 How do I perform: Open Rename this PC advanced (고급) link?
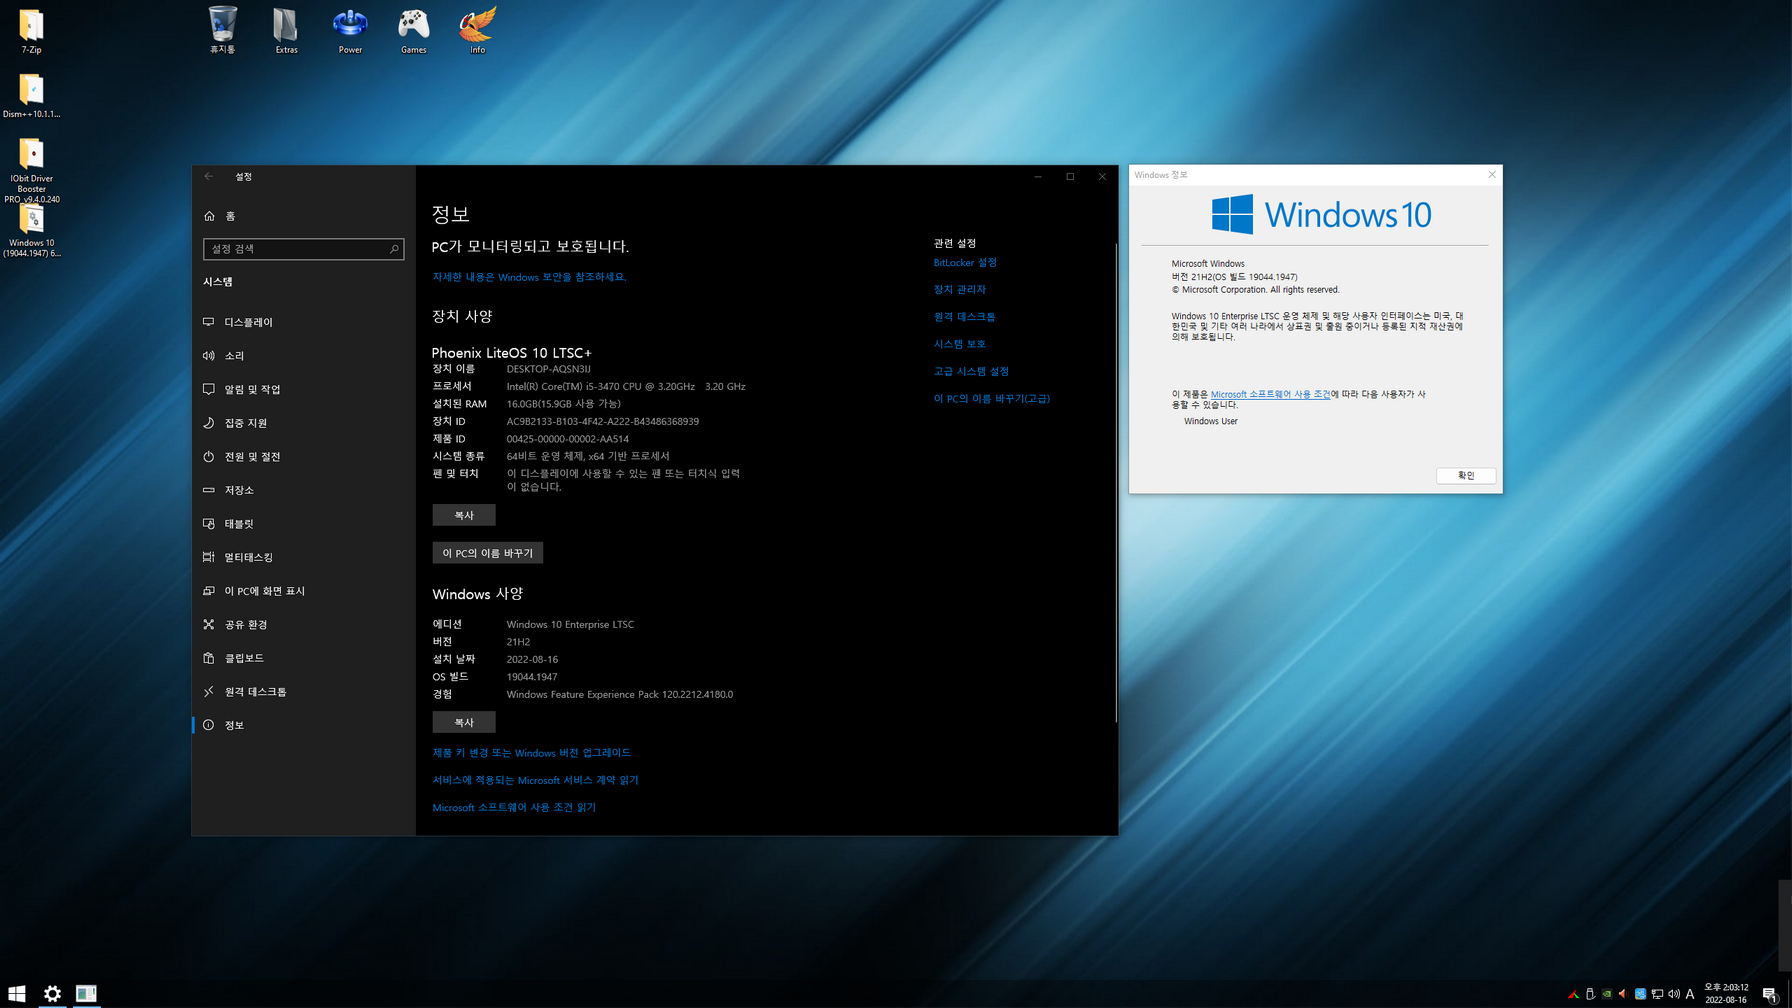[x=992, y=399]
